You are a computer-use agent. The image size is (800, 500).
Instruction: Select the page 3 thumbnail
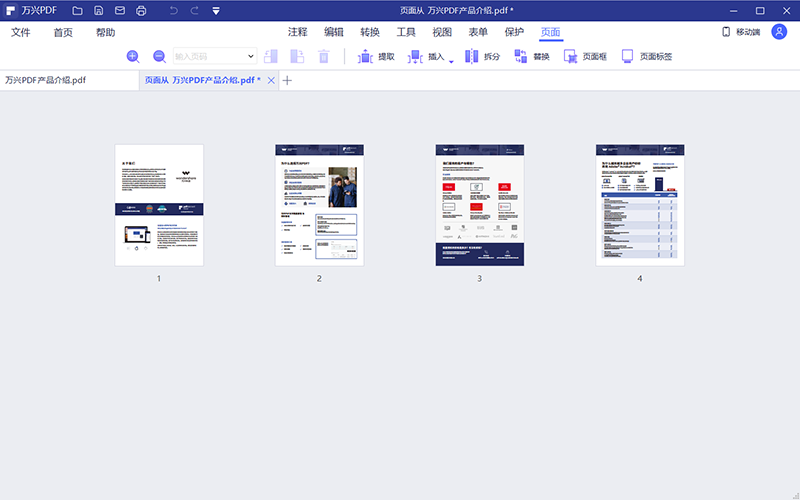[479, 205]
